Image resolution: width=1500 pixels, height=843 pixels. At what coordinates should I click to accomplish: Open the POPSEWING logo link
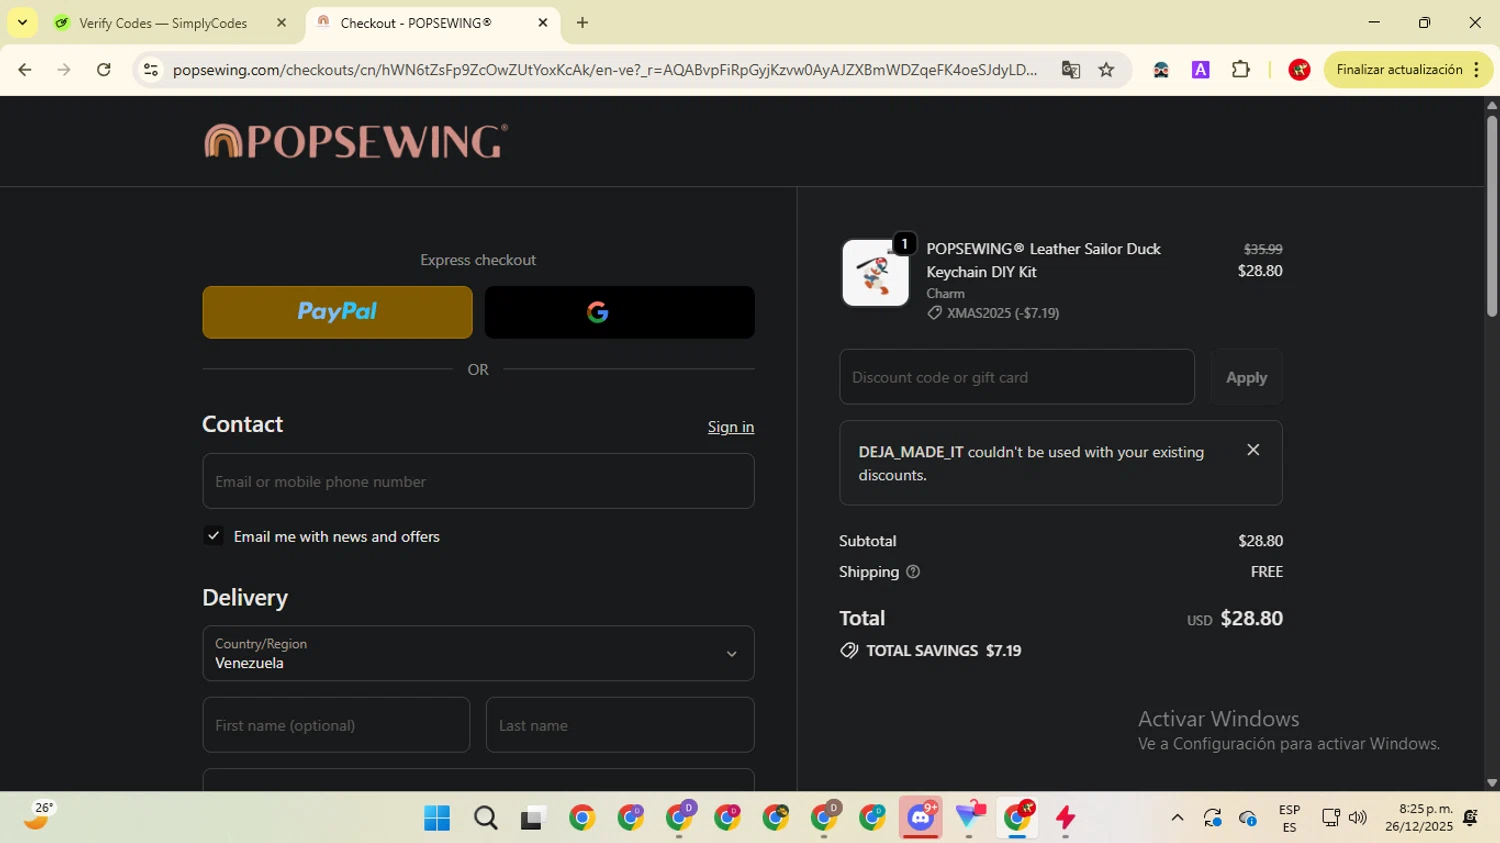(x=355, y=141)
